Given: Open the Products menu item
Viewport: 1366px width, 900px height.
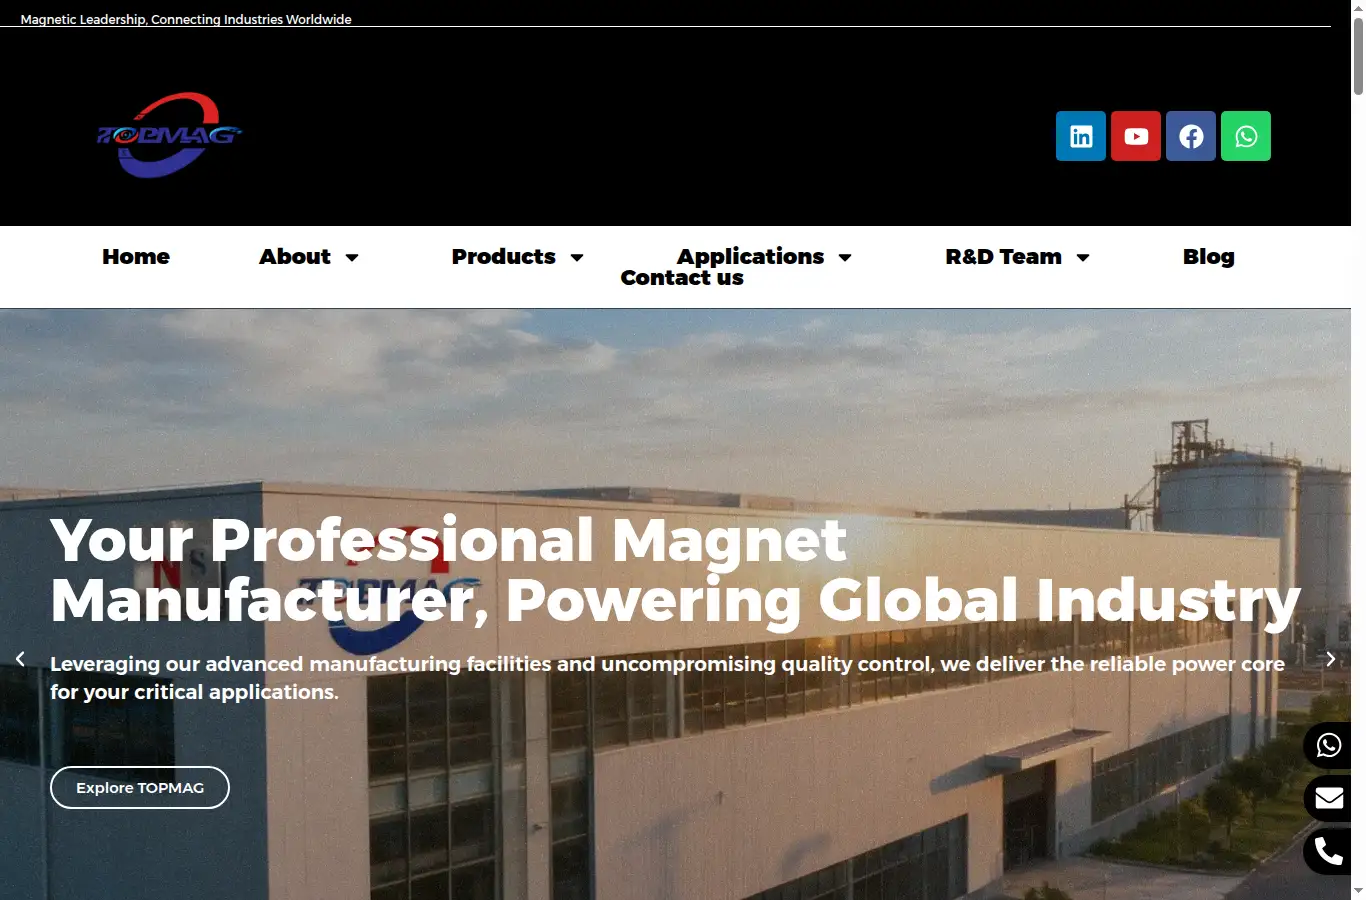Looking at the screenshot, I should [503, 257].
